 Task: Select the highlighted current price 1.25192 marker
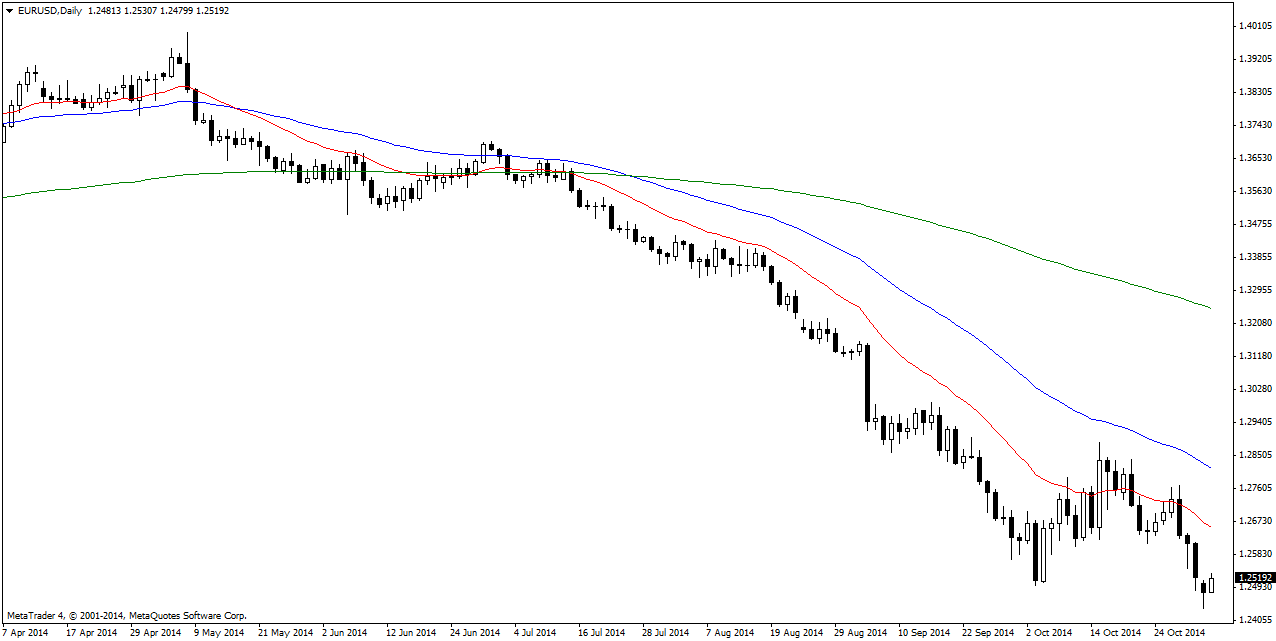[1254, 578]
